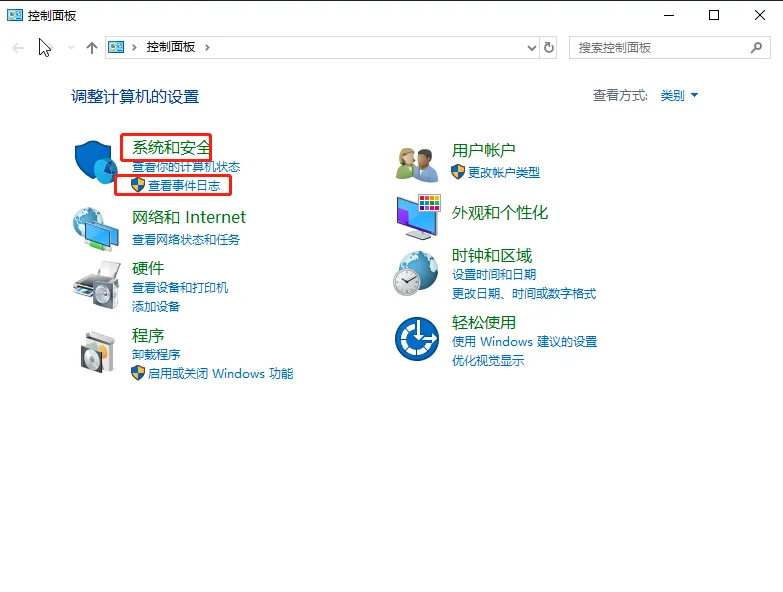Click the 卸载程序 link
The height and width of the screenshot is (592, 783).
pyautogui.click(x=156, y=355)
